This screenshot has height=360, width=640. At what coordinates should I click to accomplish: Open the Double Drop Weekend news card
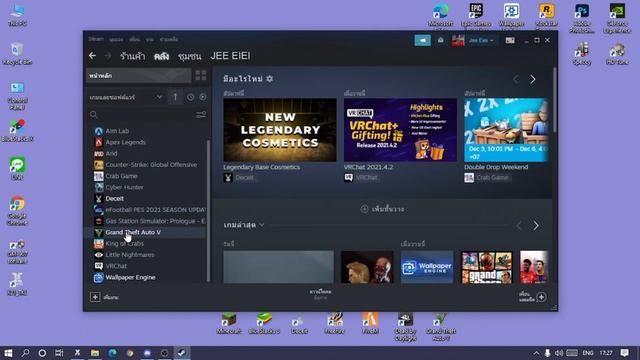click(506, 130)
